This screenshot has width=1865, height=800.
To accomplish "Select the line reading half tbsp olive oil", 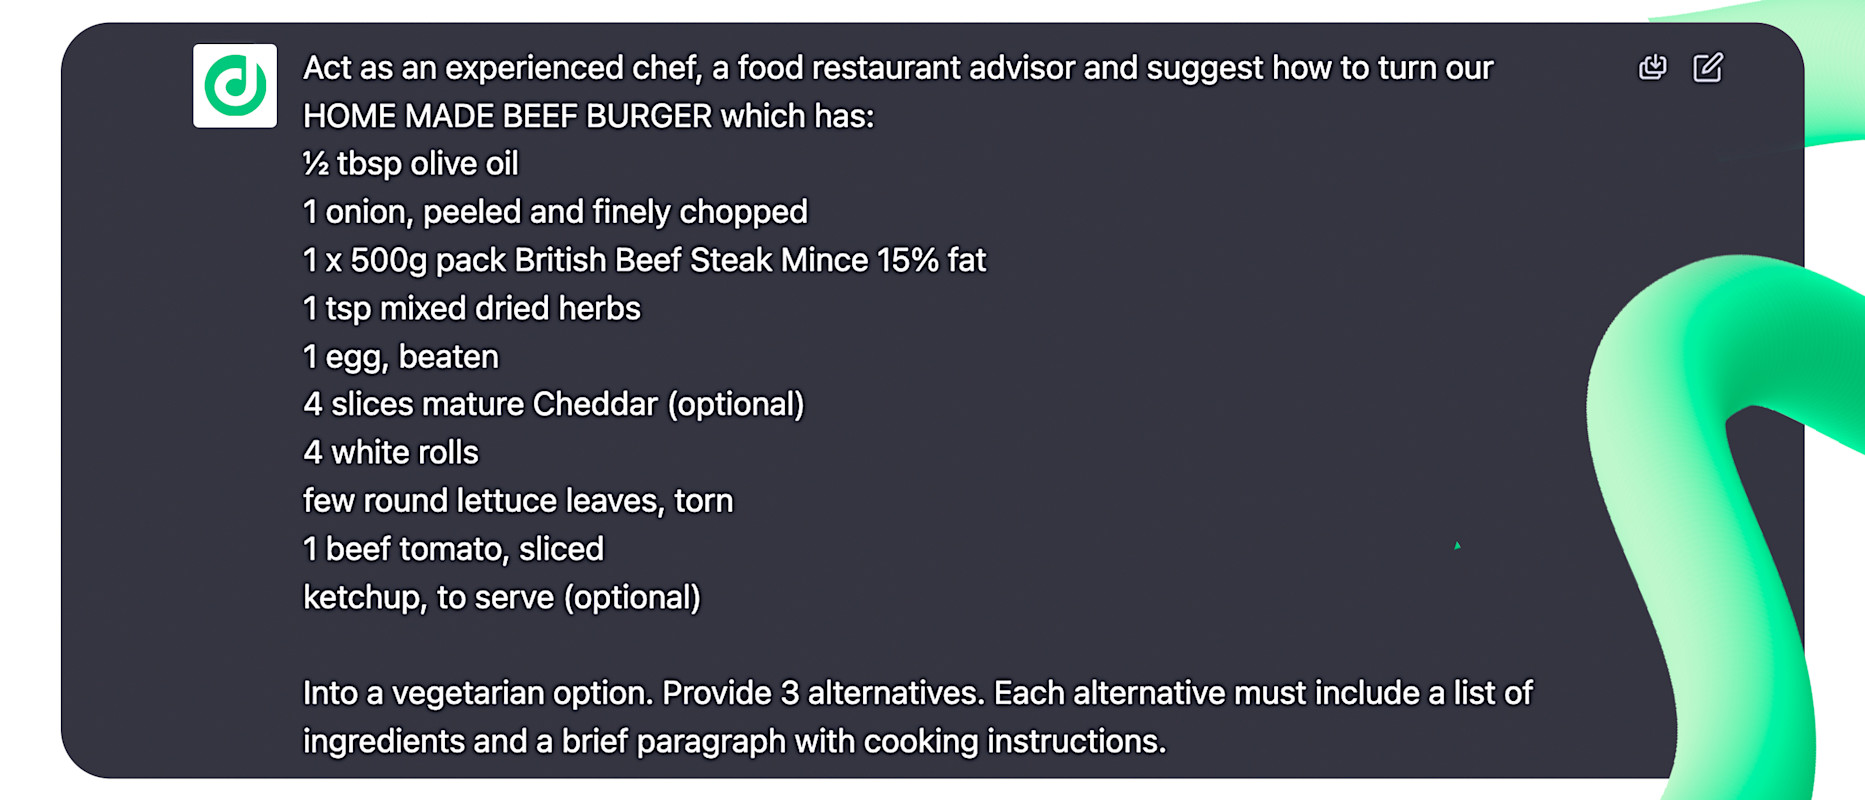I will (410, 163).
